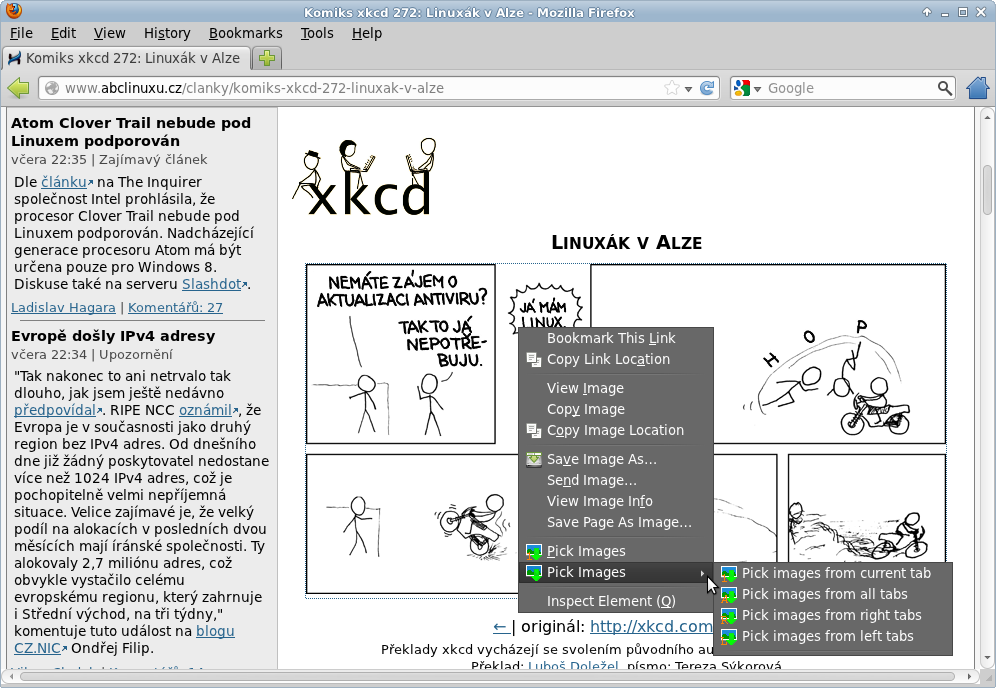Click the Google search engine icon
The image size is (996, 688).
[741, 88]
